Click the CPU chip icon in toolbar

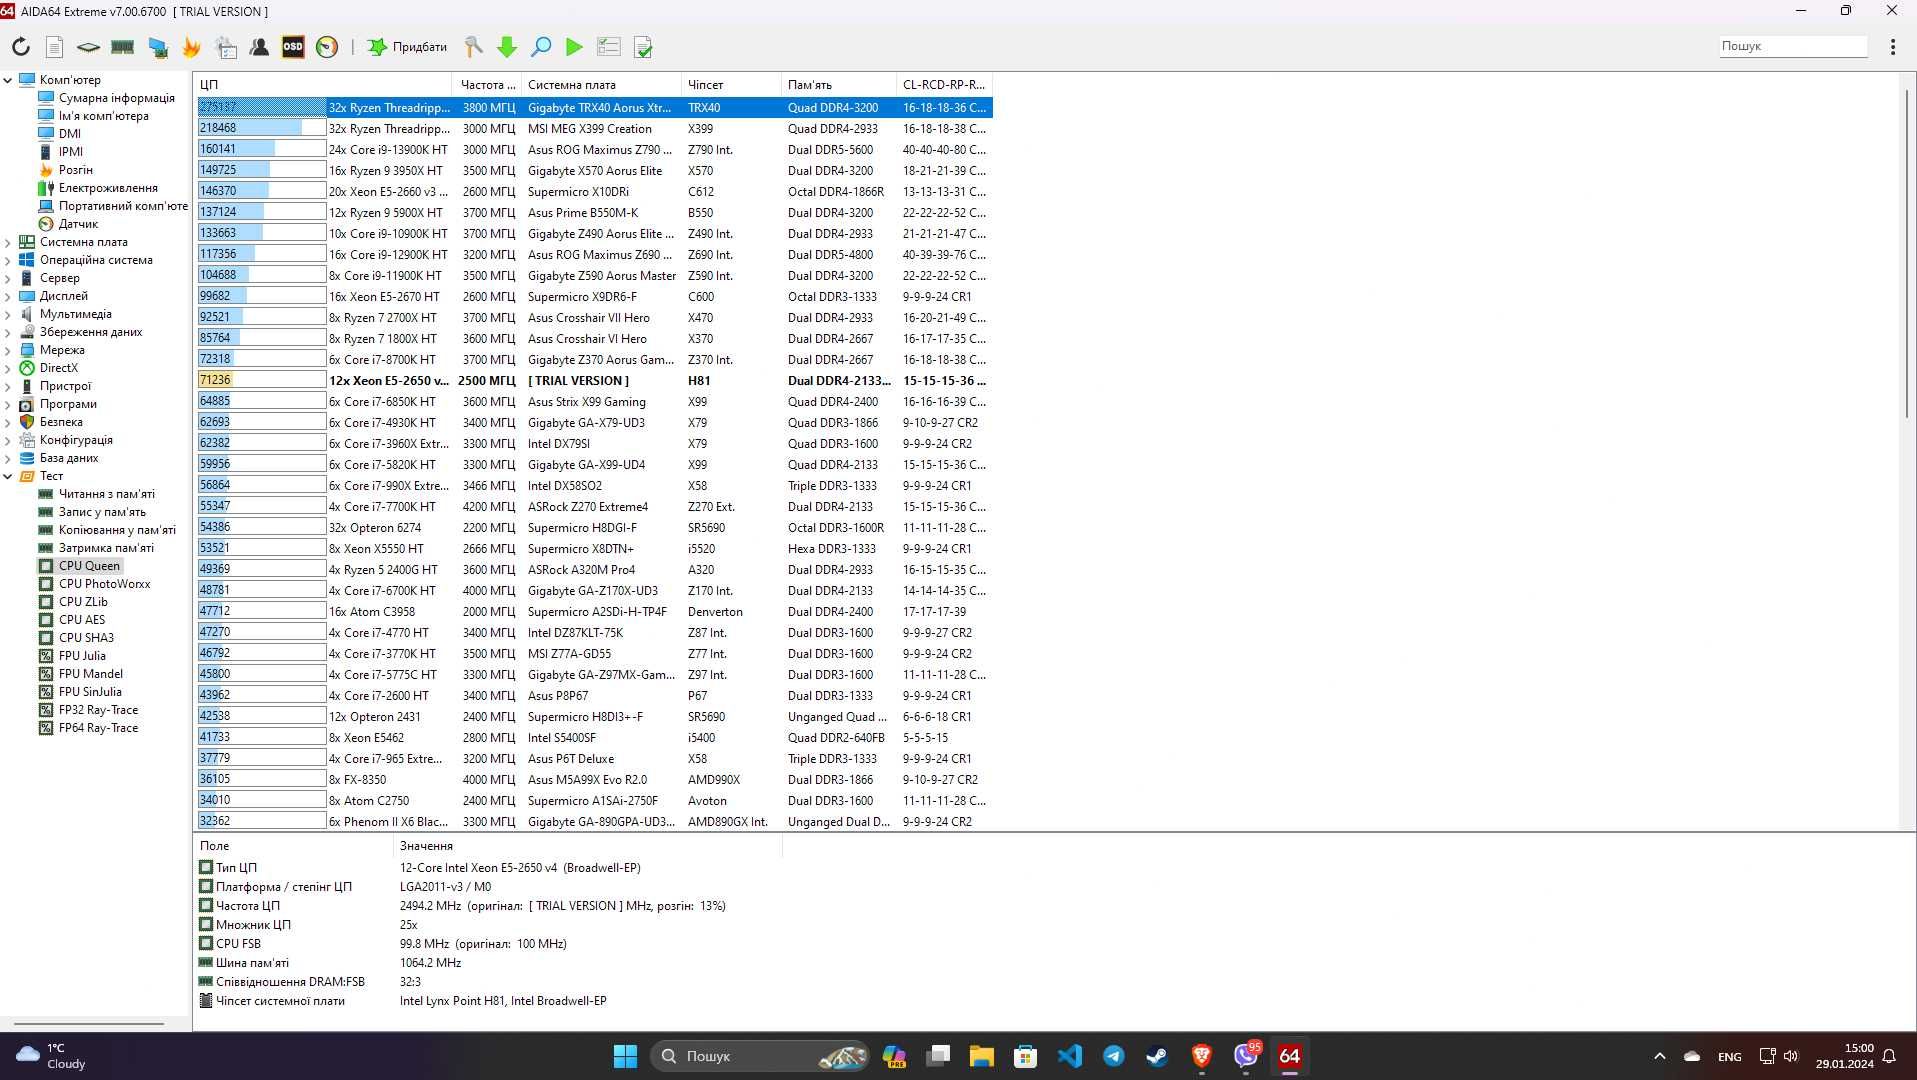point(88,47)
